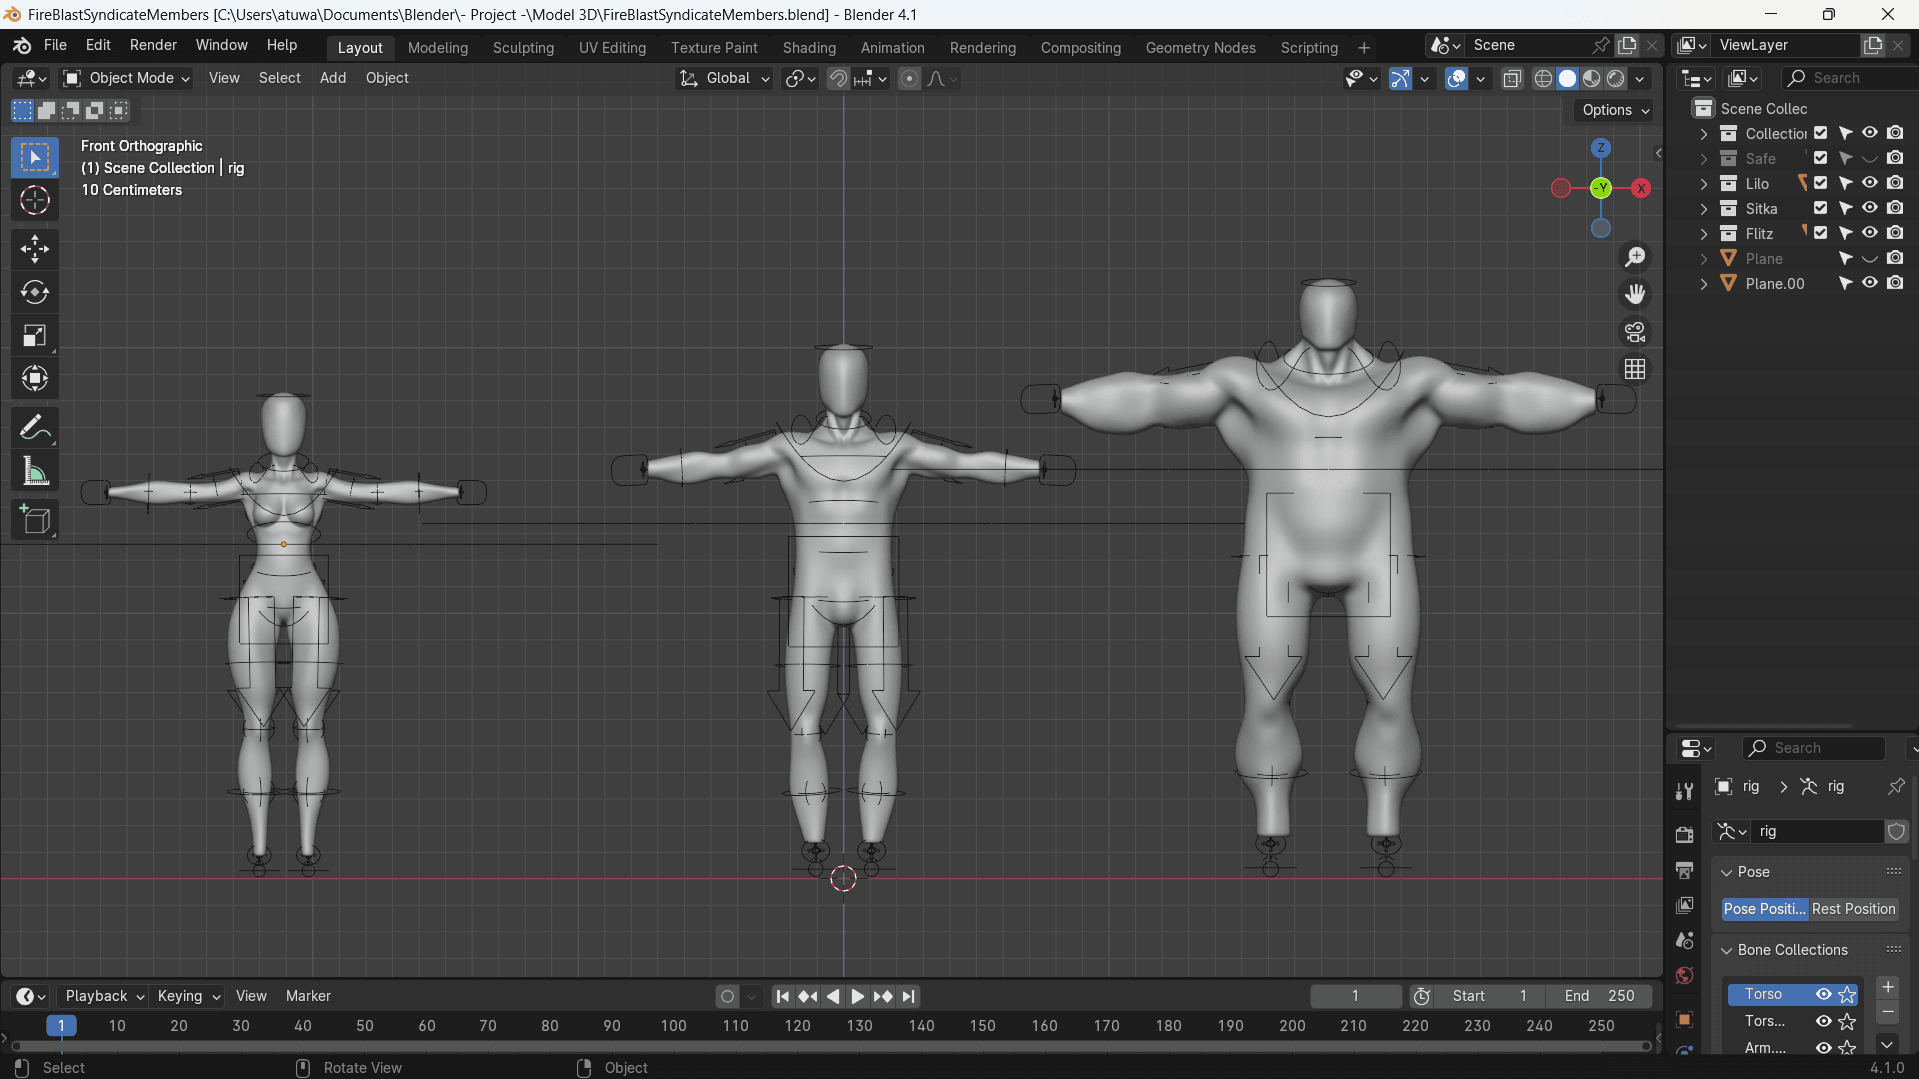Viewport: 1919px width, 1079px height.
Task: Select the Move tool
Action: [35, 248]
